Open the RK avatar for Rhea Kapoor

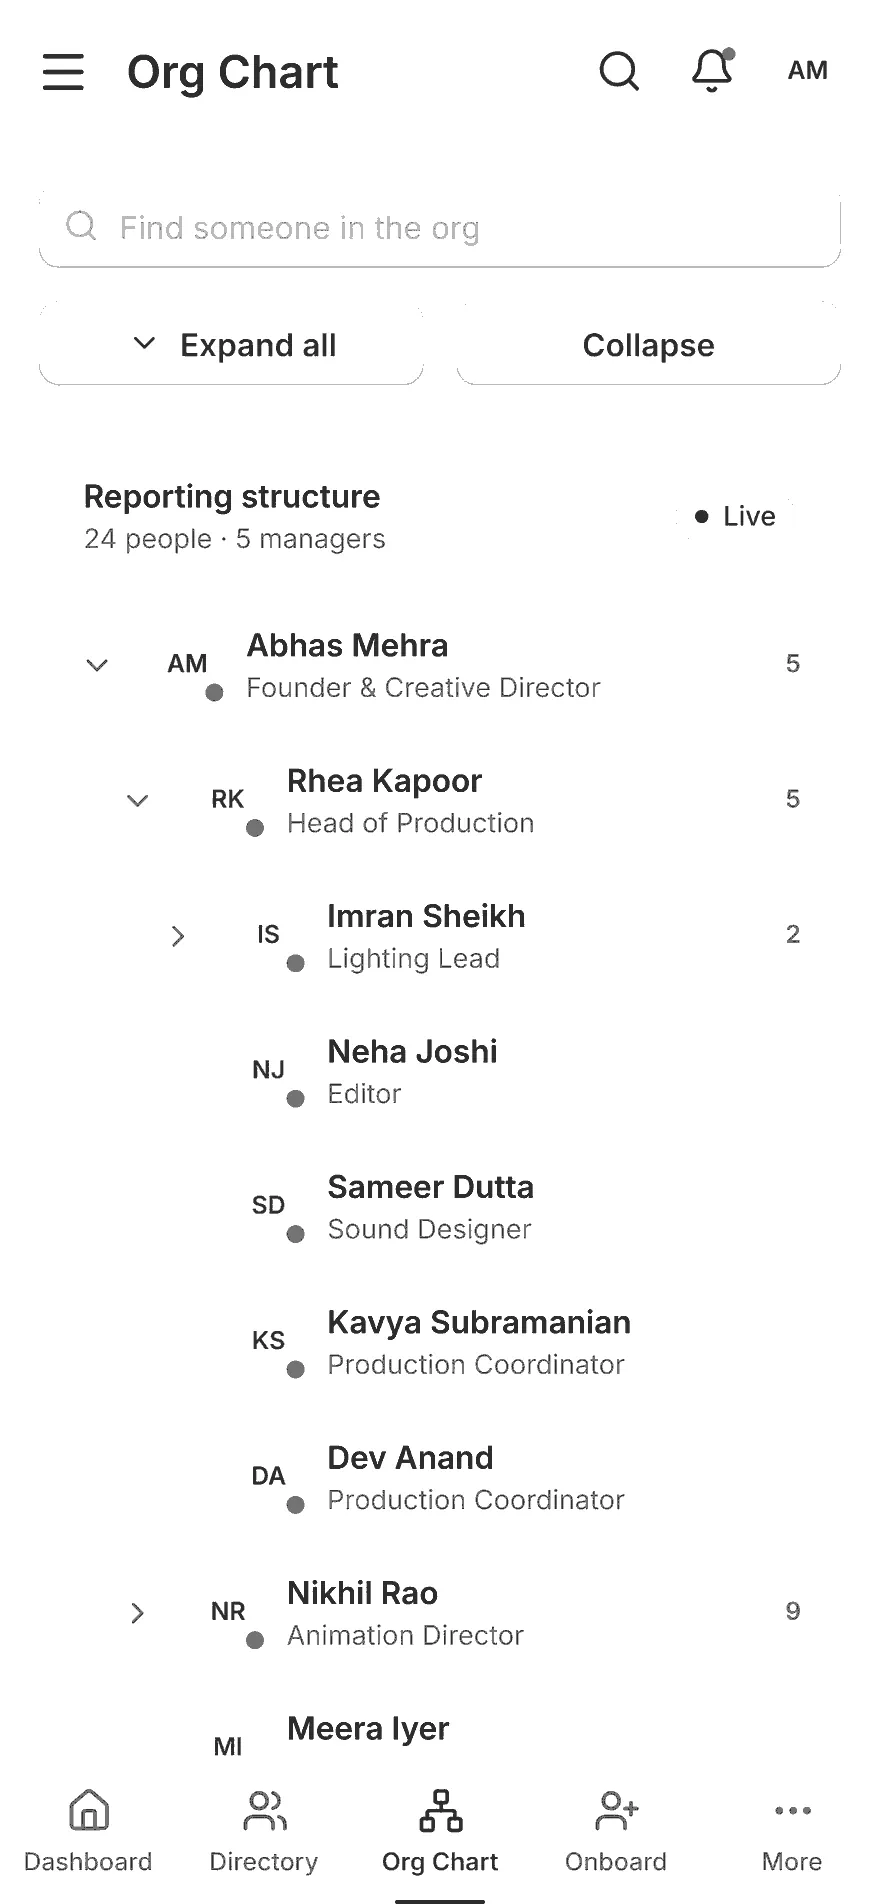pyautogui.click(x=228, y=799)
